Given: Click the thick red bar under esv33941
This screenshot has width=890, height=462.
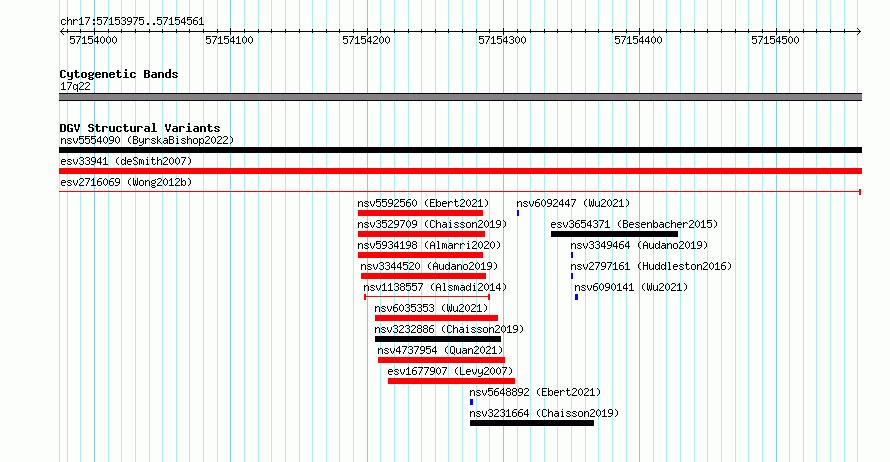Looking at the screenshot, I should 460,171.
